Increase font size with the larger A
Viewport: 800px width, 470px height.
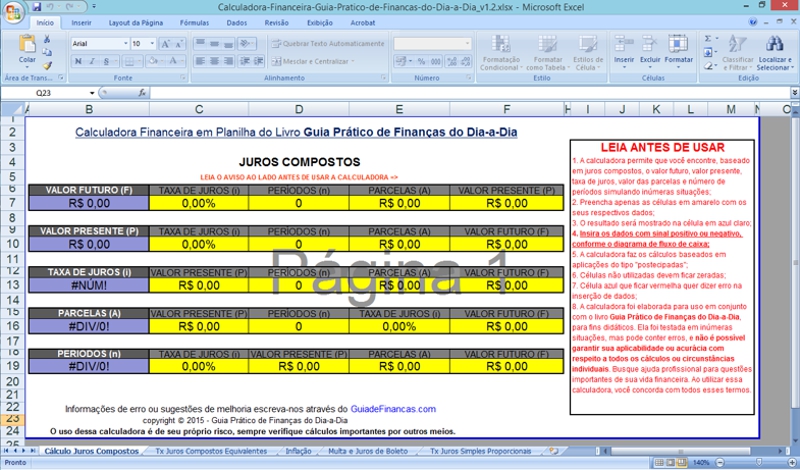[165, 44]
